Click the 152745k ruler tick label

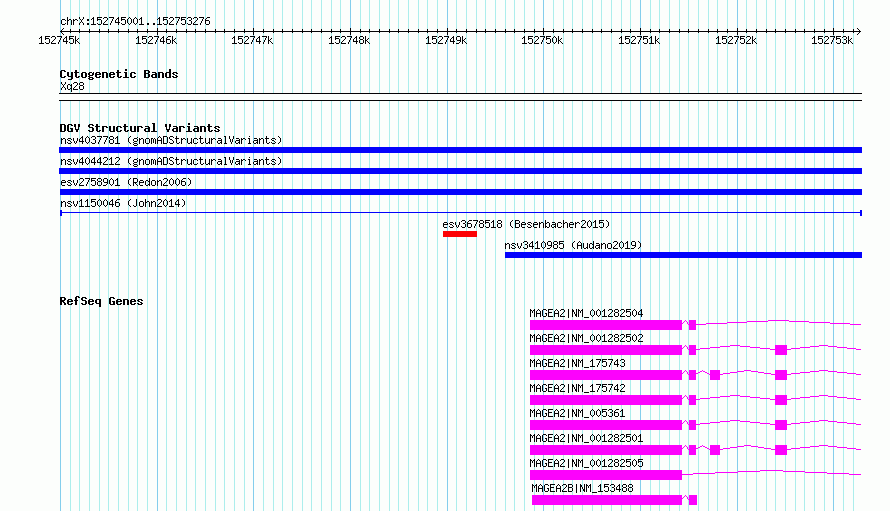[59, 40]
